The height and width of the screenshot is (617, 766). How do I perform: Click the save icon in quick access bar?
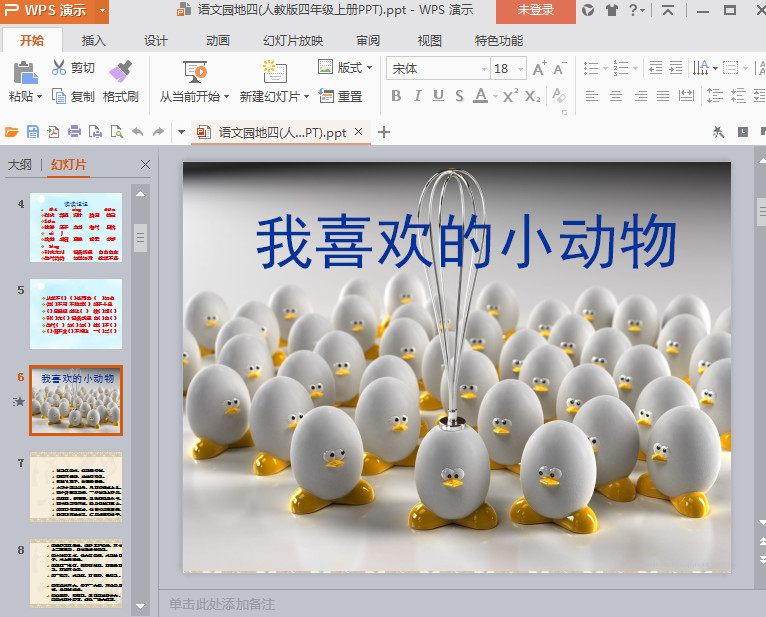33,132
